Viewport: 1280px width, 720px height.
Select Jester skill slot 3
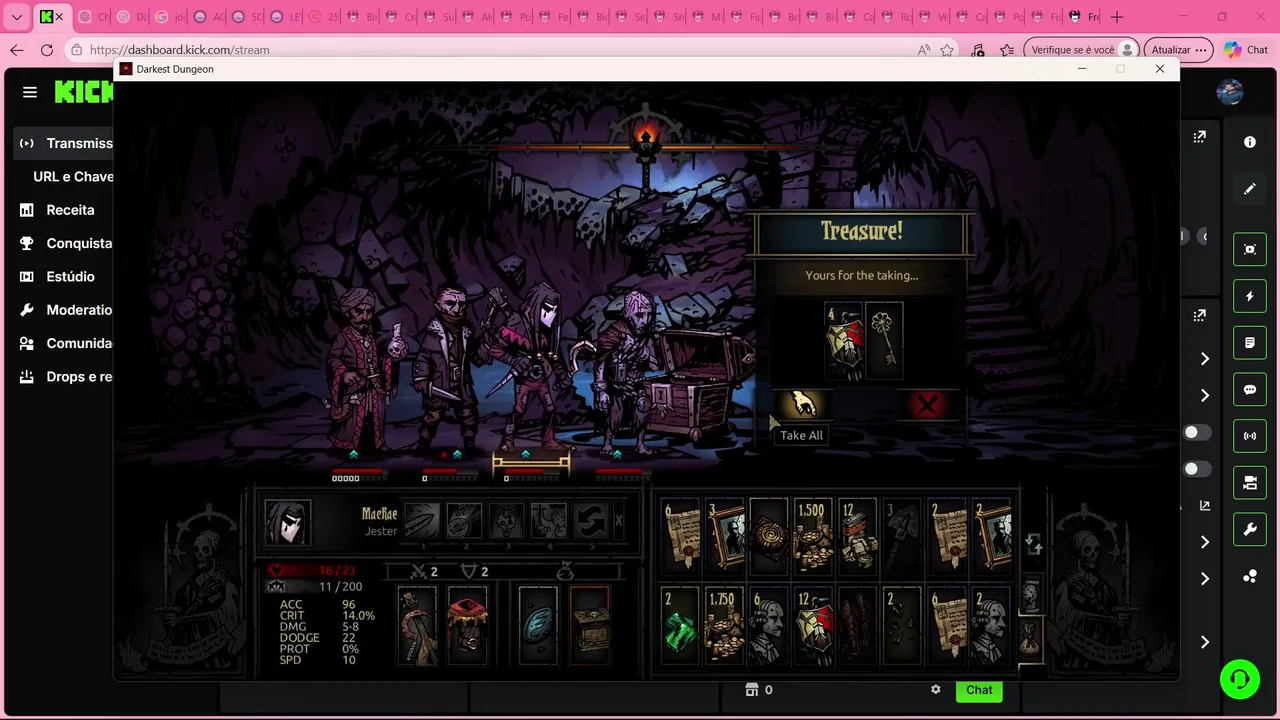pos(506,521)
